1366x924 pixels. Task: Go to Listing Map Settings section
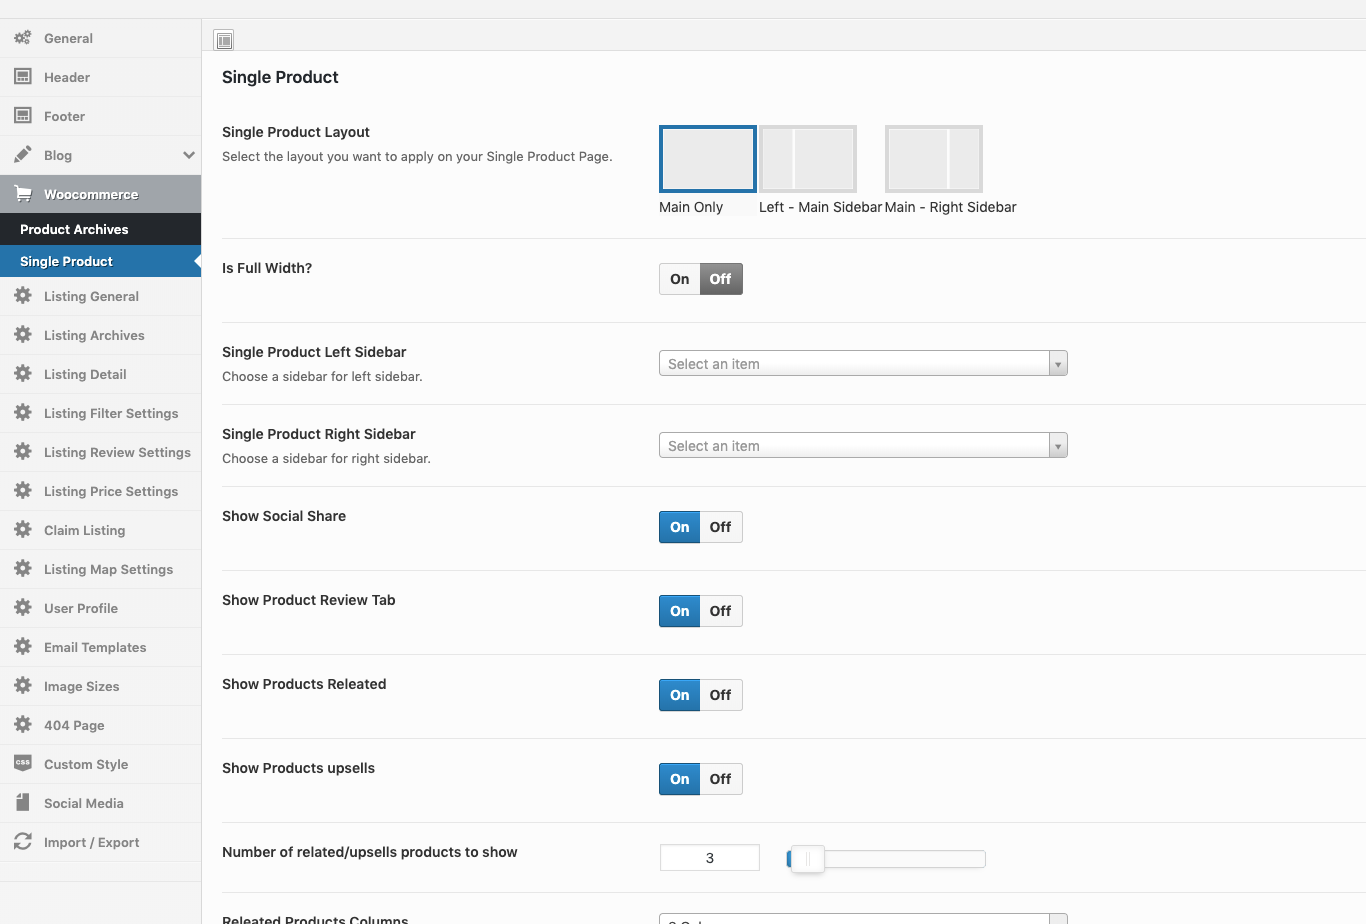pos(108,569)
